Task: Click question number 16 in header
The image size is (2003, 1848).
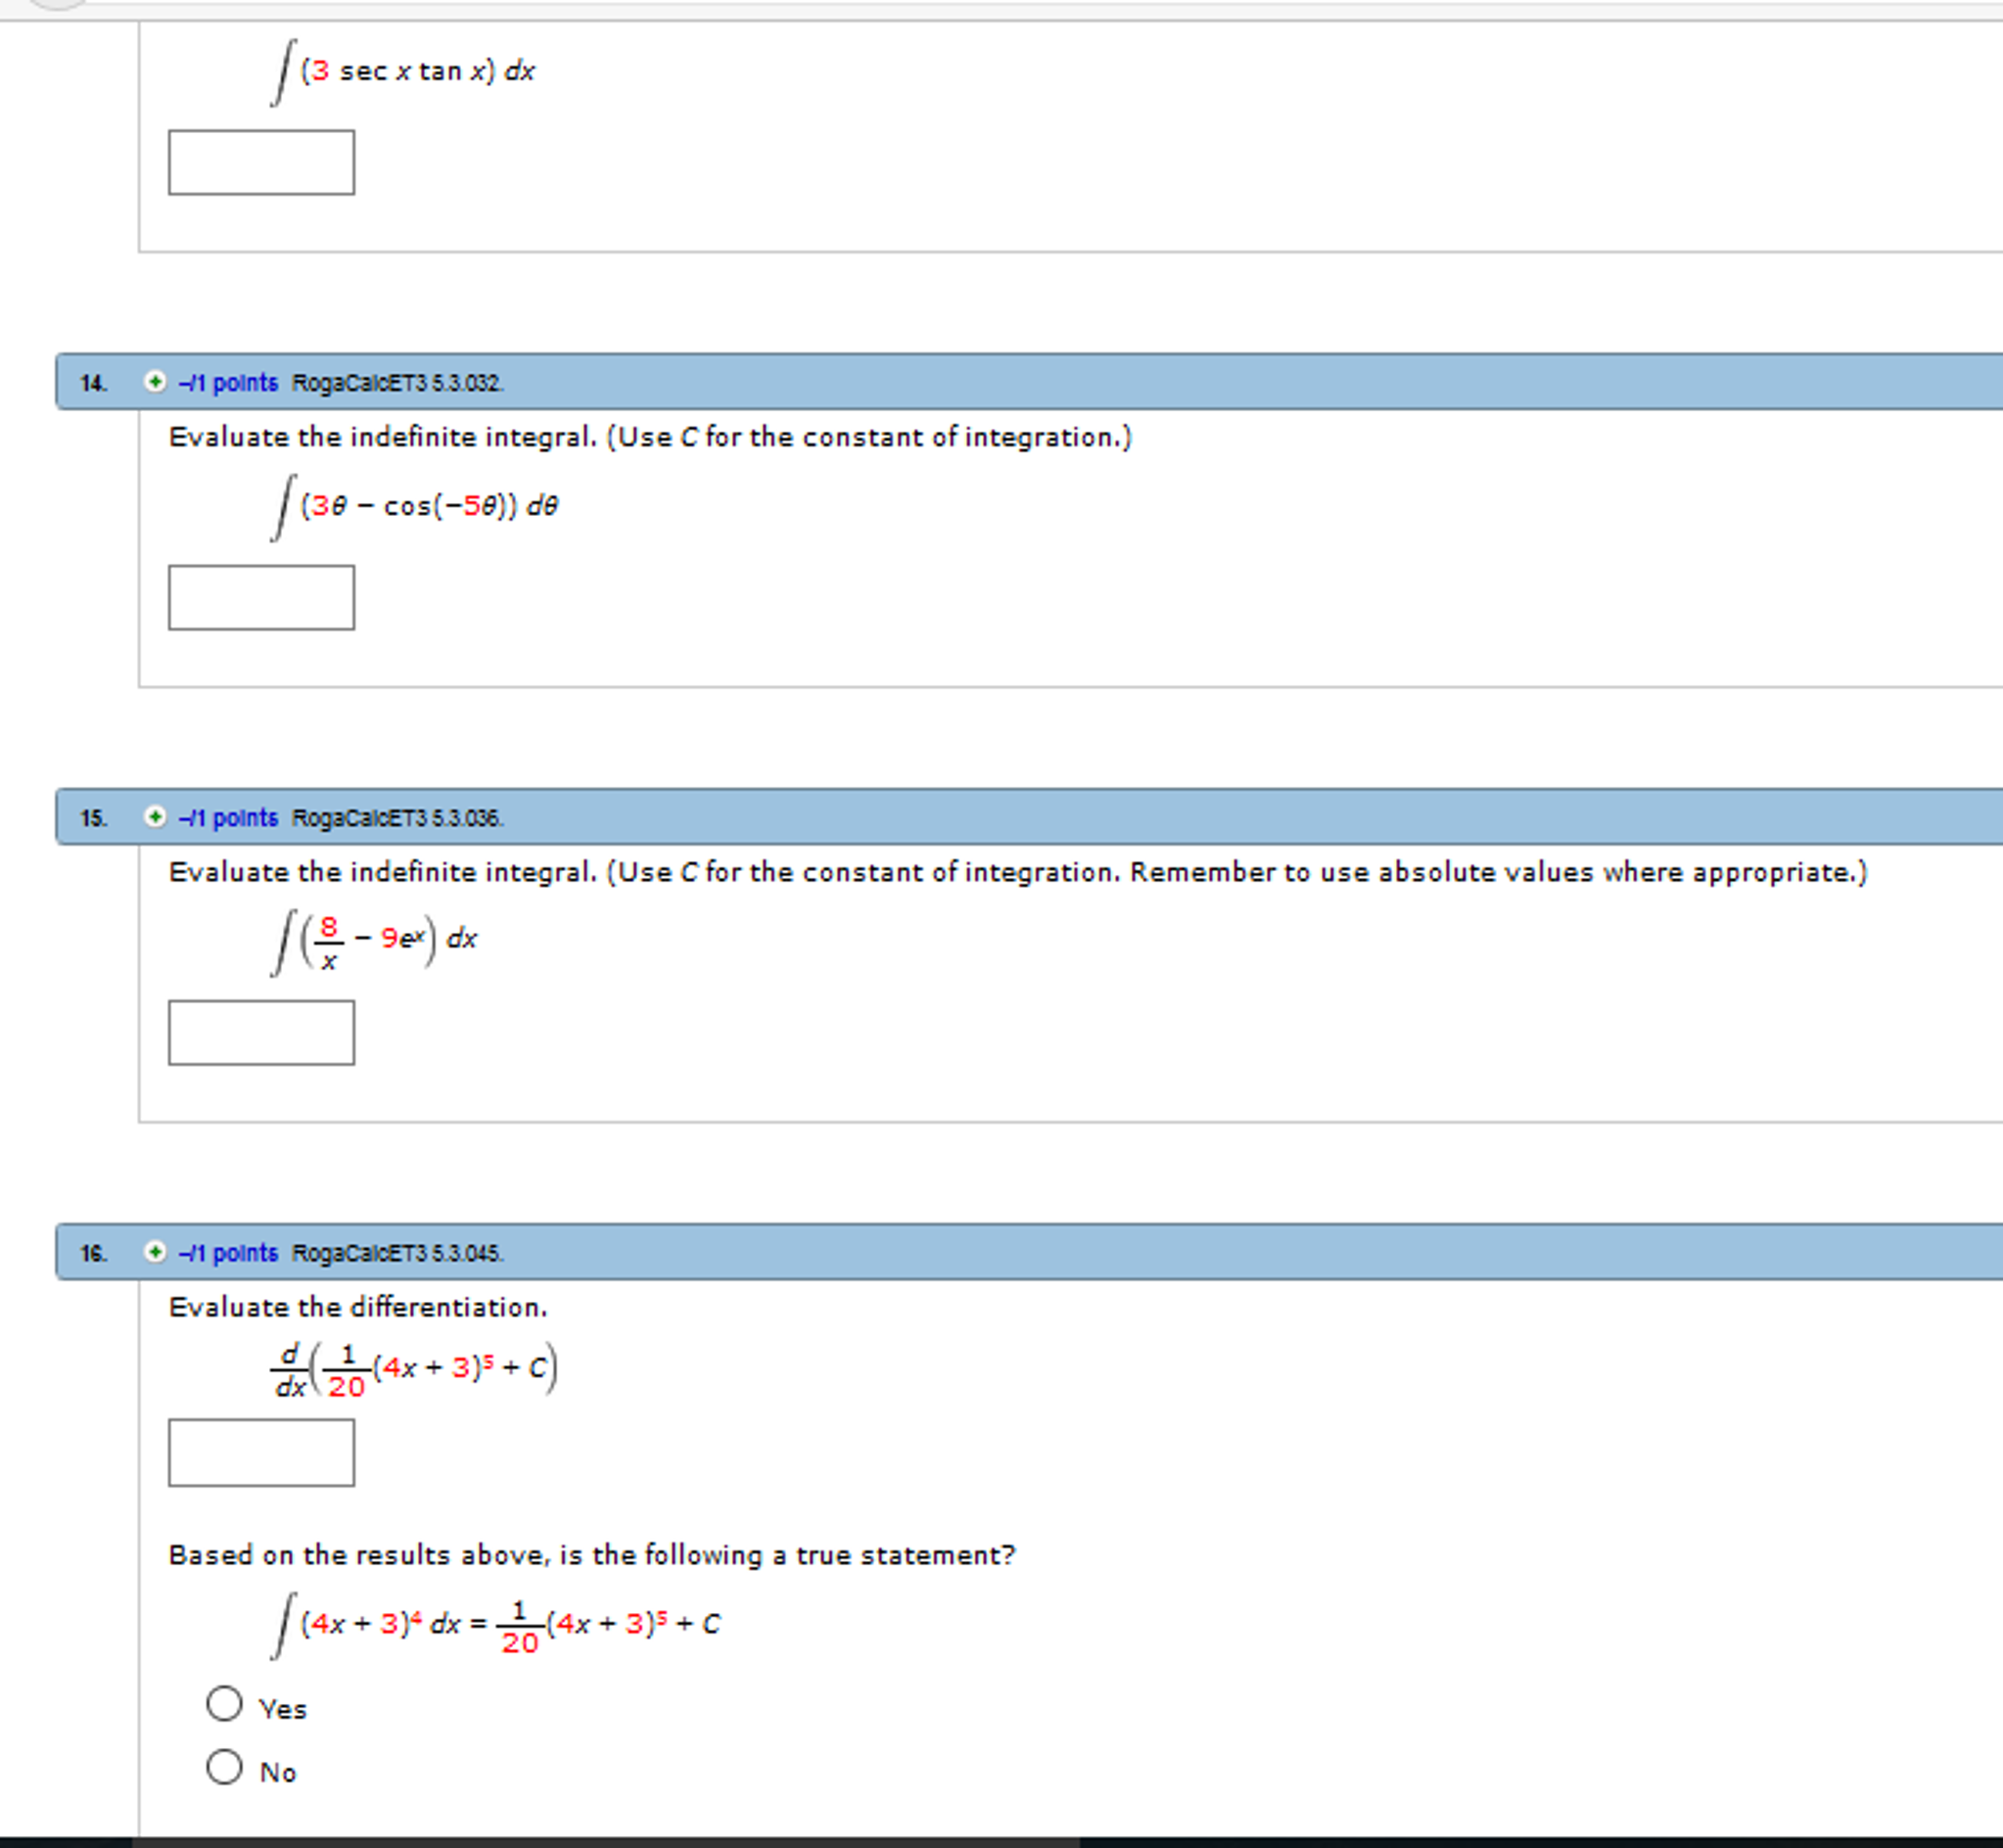Action: point(93,1253)
